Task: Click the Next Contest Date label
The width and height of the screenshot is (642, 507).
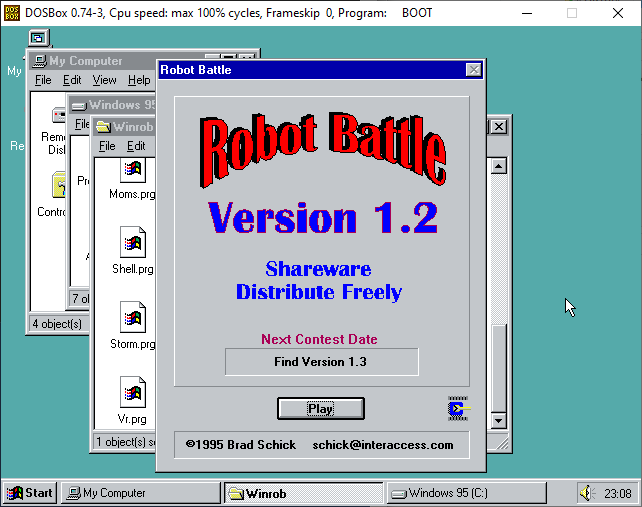Action: pyautogui.click(x=319, y=339)
